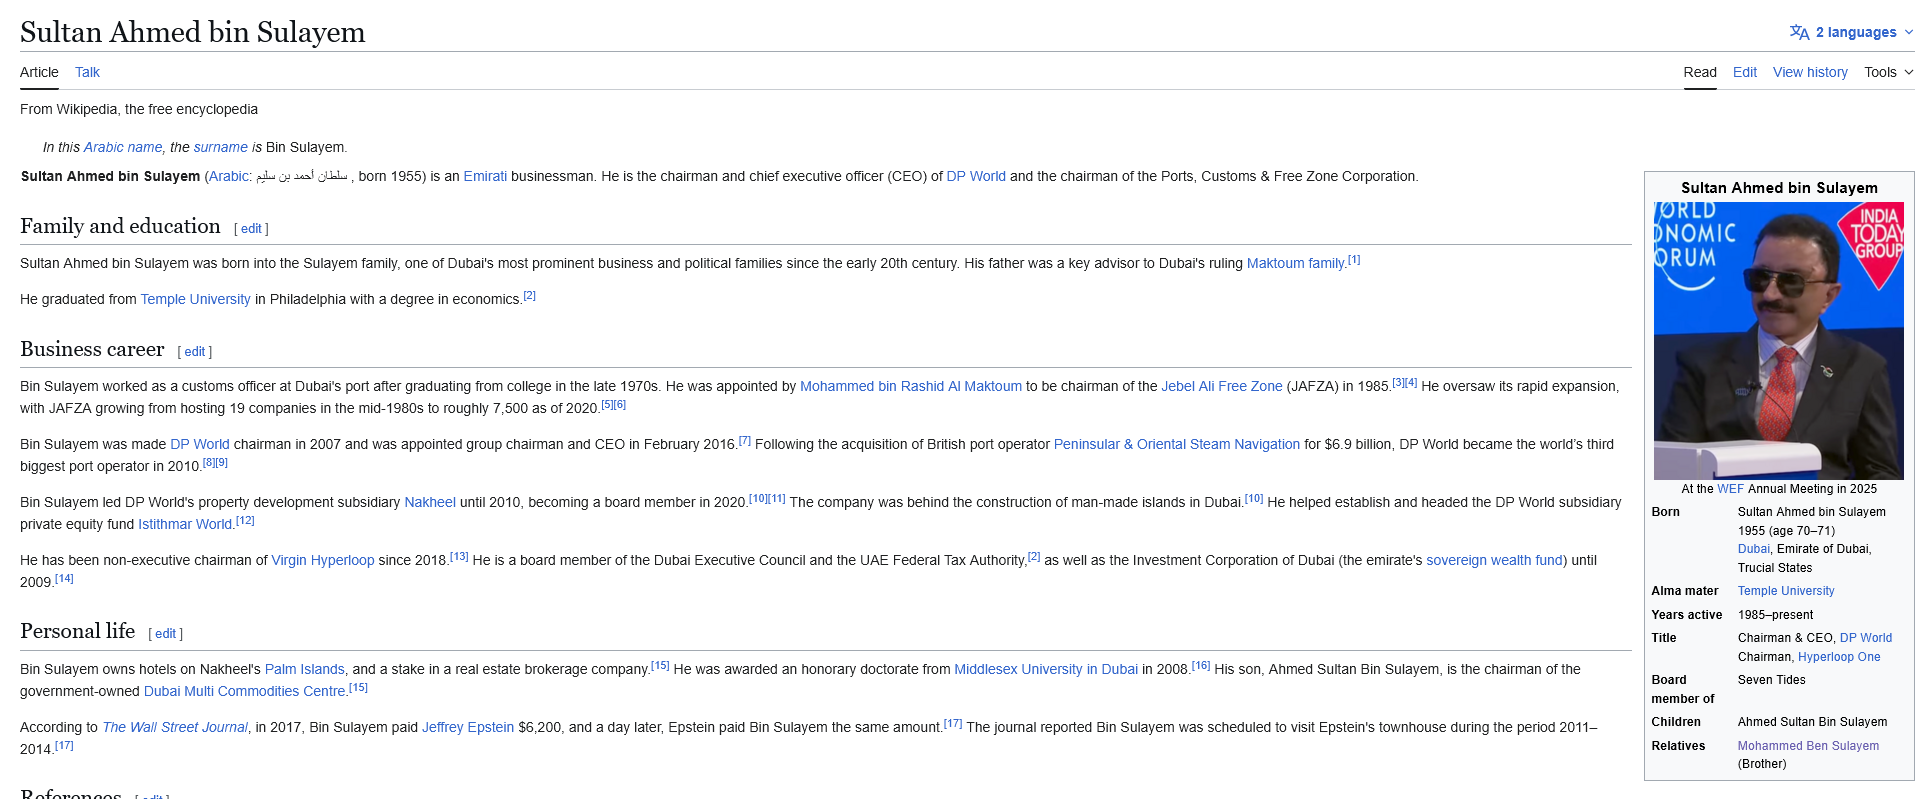Jump to citation 14 footnote

coord(64,579)
